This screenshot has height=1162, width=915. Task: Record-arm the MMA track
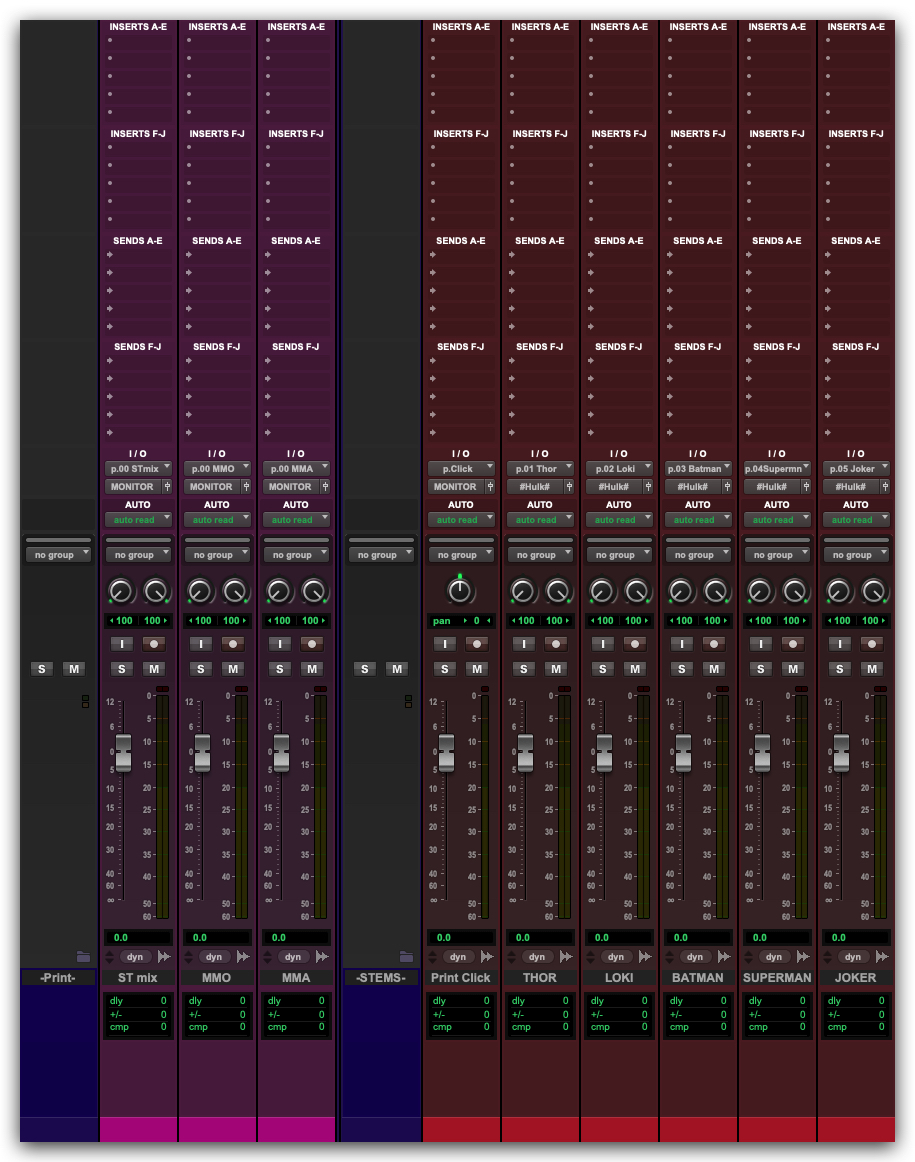[x=313, y=644]
